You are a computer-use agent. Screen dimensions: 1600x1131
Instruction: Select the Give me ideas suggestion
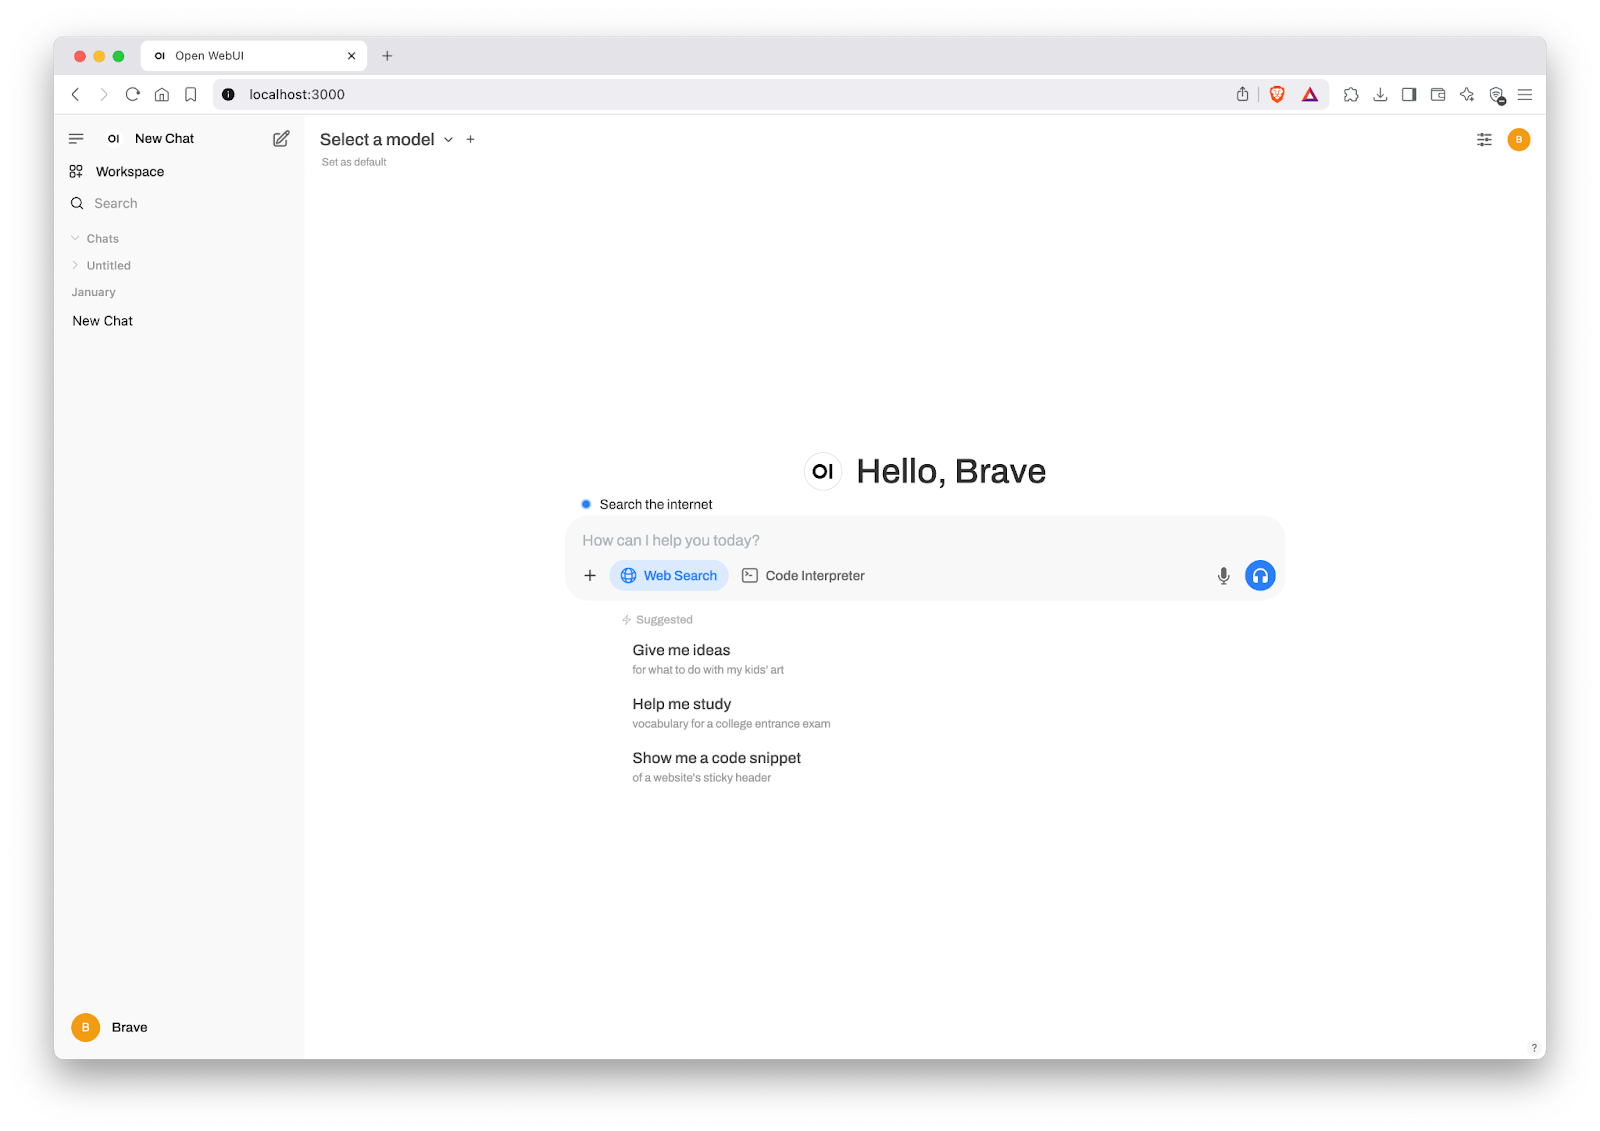tap(708, 659)
